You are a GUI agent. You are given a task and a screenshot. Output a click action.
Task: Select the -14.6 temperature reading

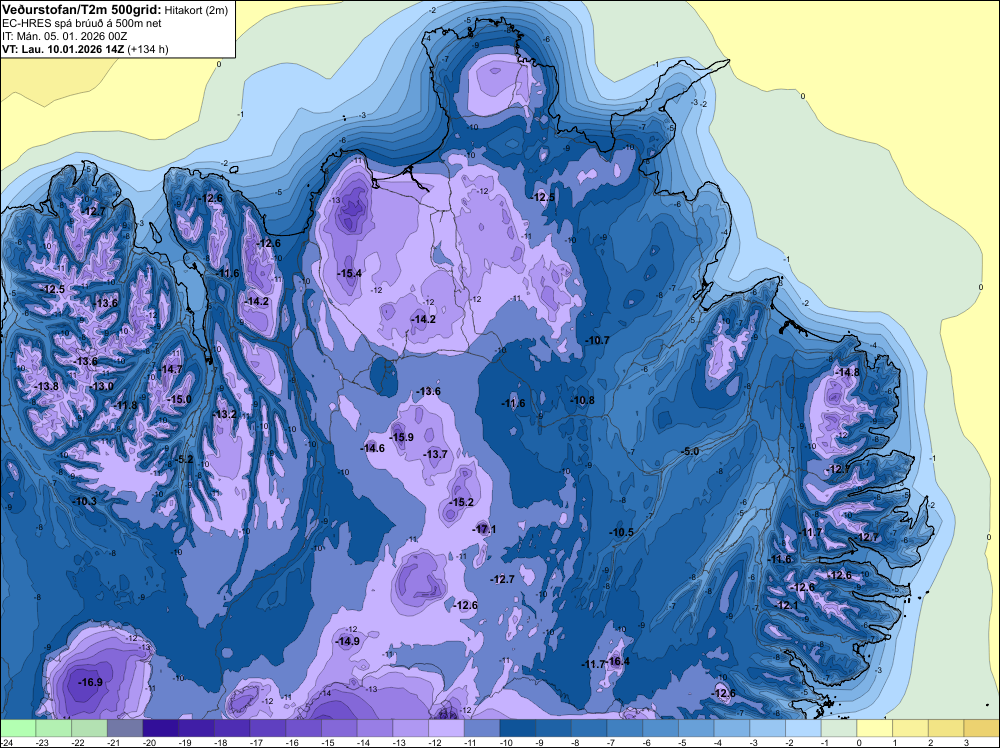(372, 448)
